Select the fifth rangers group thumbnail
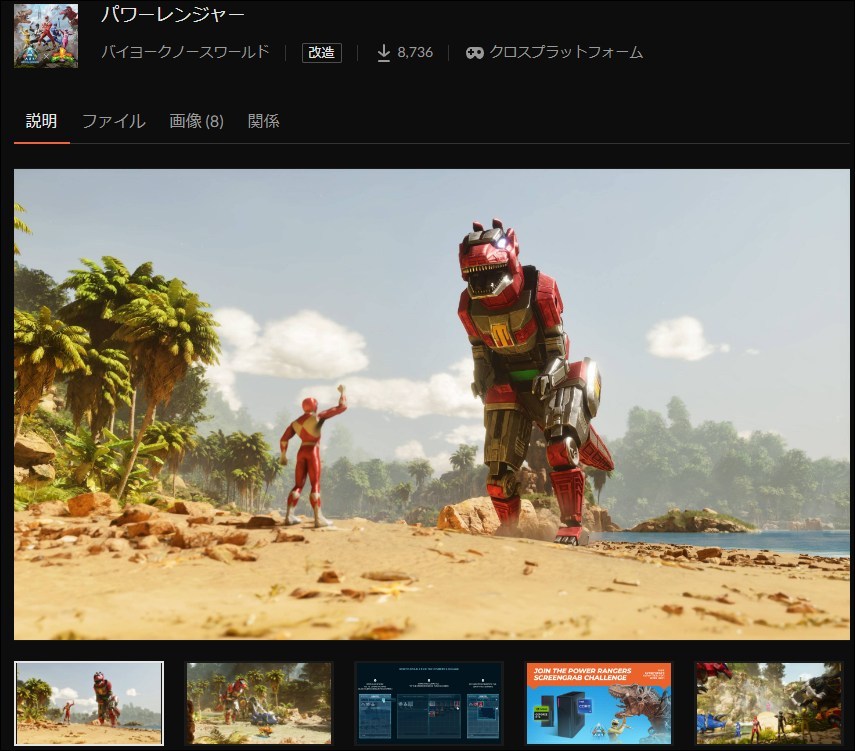Viewport: 855px width, 751px height. point(769,703)
